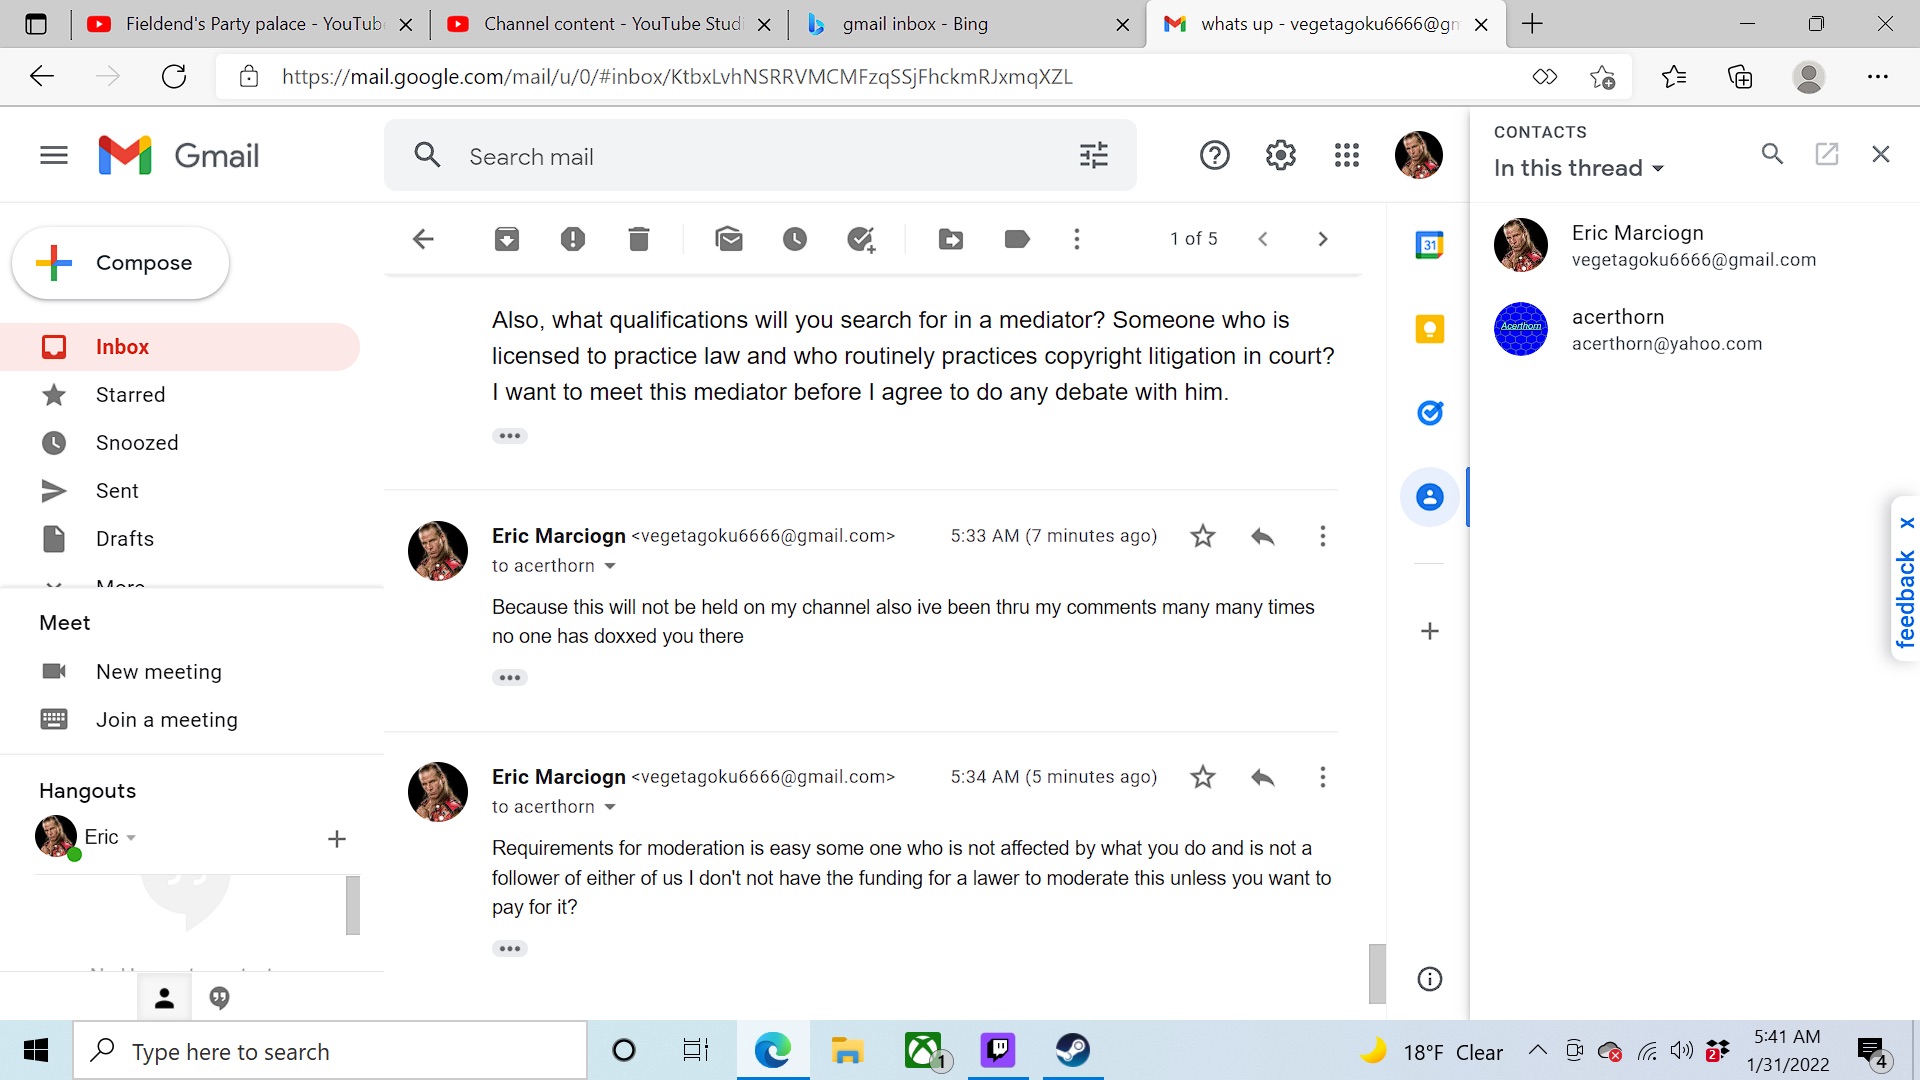The height and width of the screenshot is (1080, 1920).
Task: Expand the Eric Hangouts status dropdown
Action: tap(131, 838)
